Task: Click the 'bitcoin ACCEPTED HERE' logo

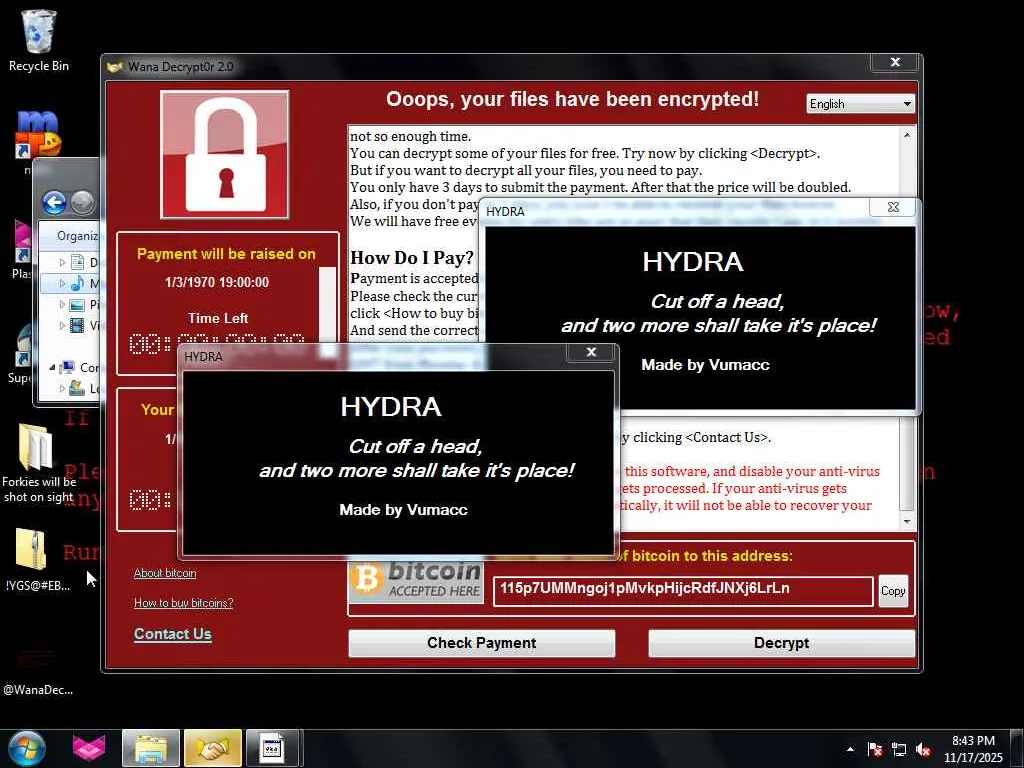Action: click(416, 581)
